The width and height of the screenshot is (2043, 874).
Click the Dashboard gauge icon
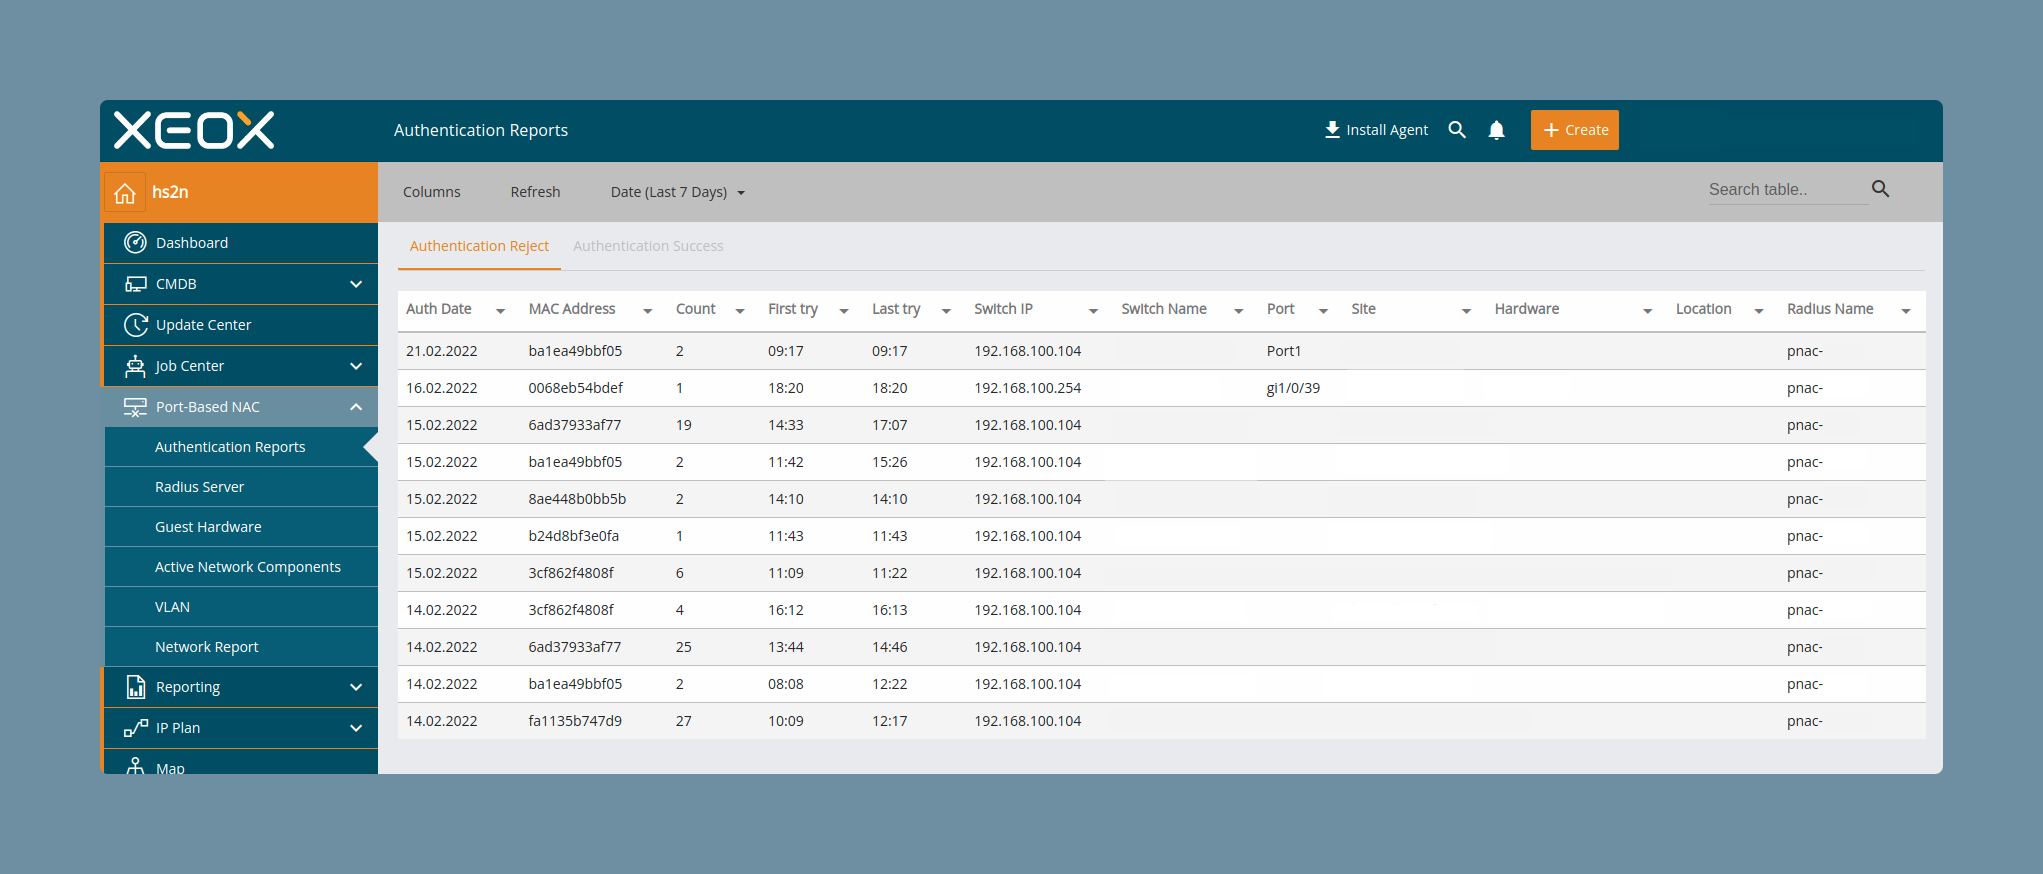(x=135, y=243)
